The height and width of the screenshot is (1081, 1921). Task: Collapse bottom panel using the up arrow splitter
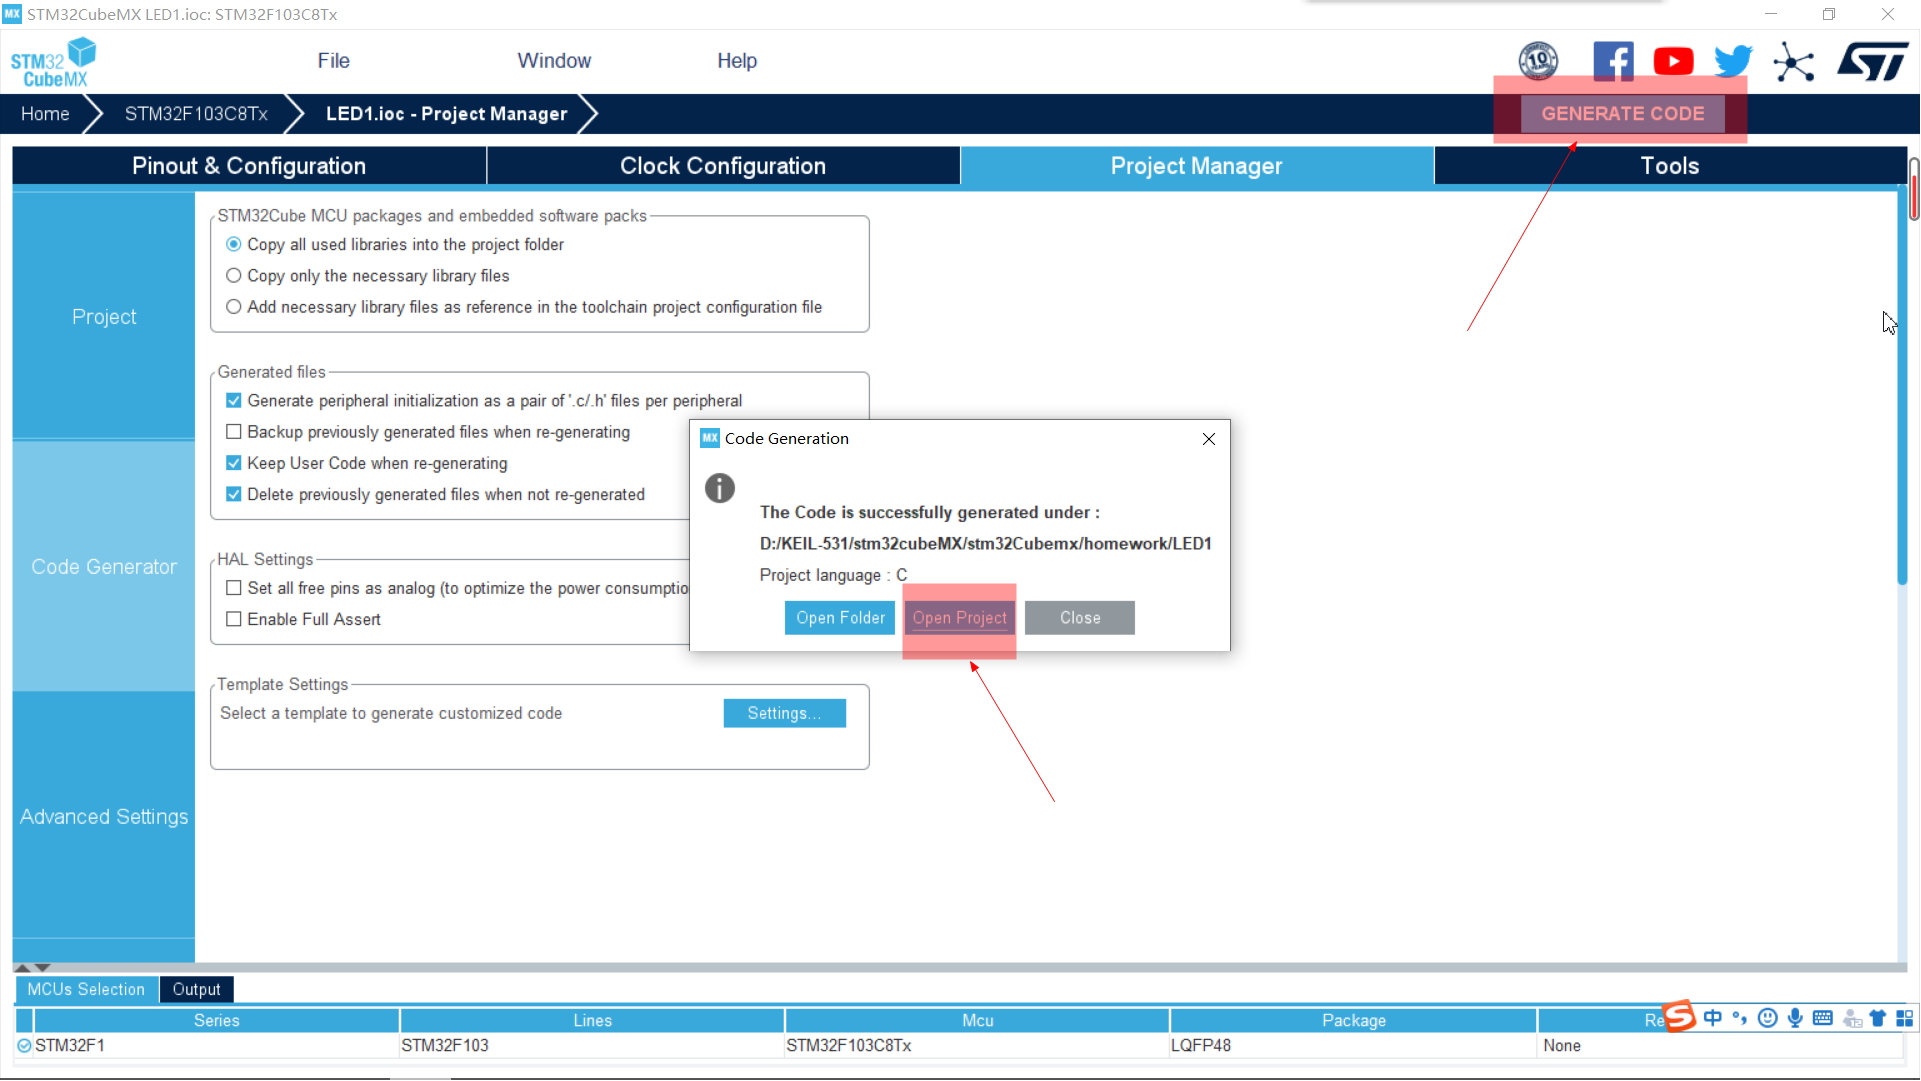[x=22, y=968]
